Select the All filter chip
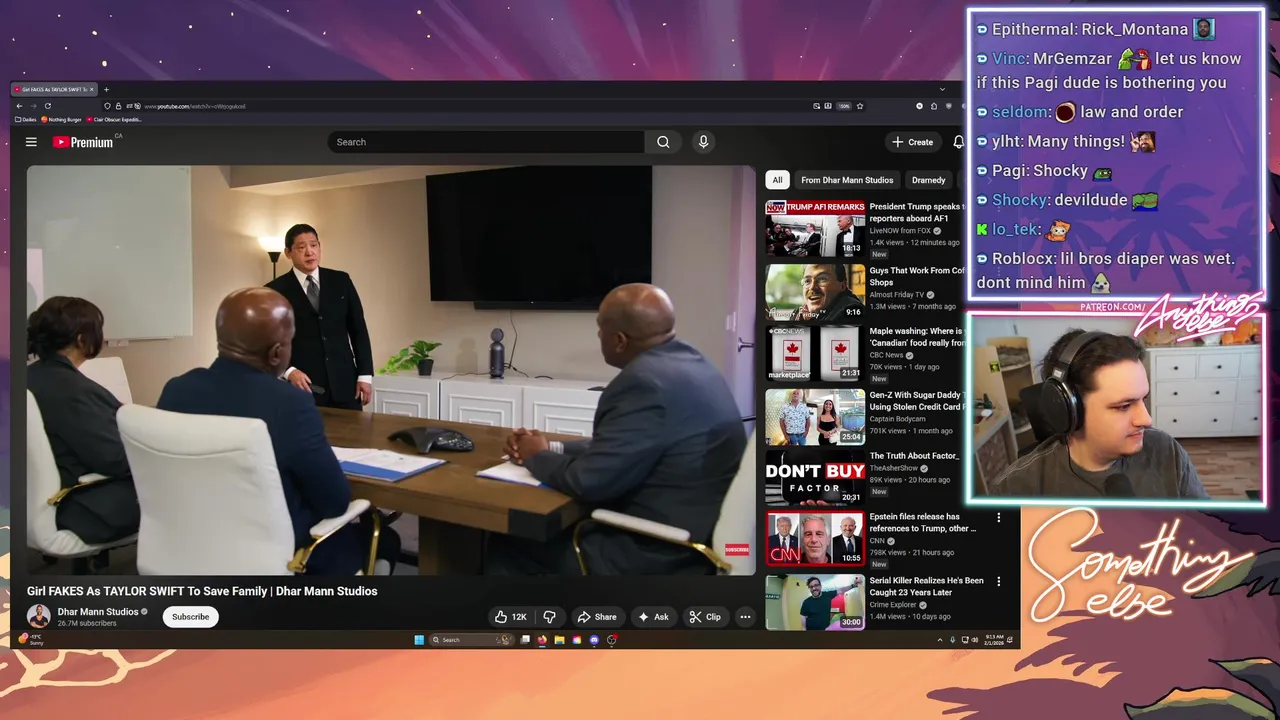The width and height of the screenshot is (1280, 720). 777,180
